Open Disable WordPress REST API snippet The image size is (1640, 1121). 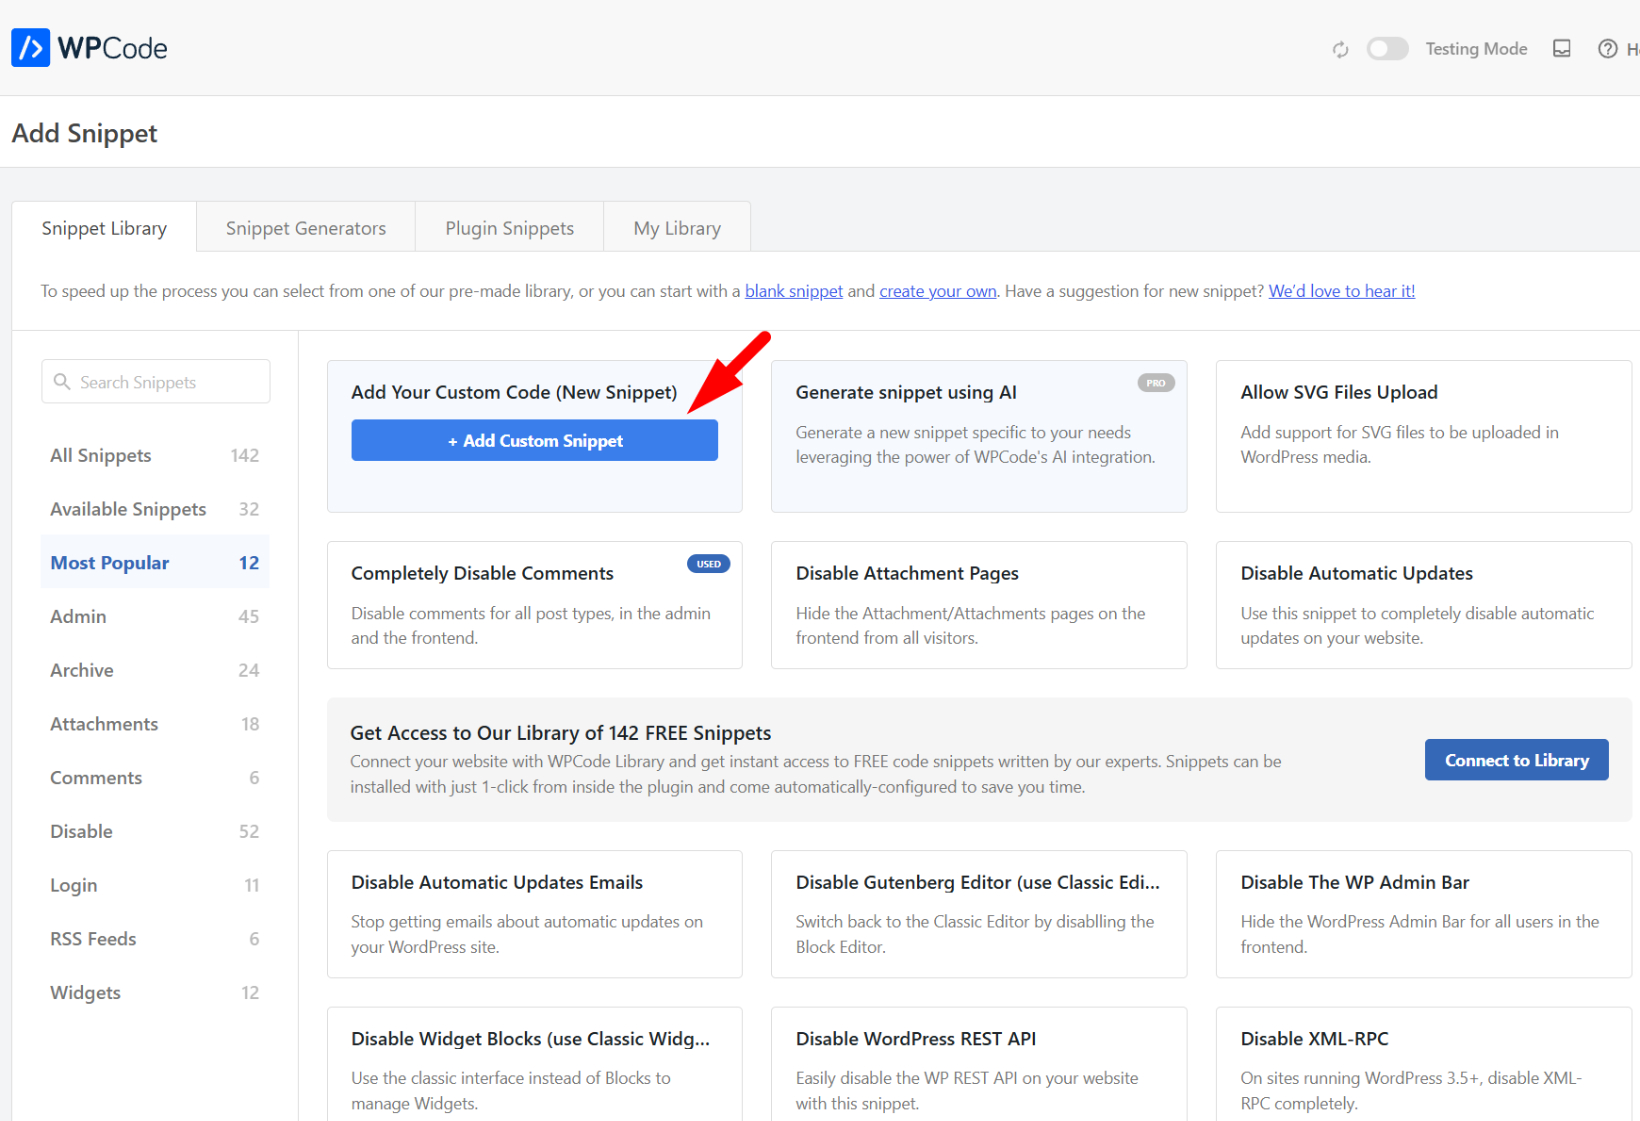[979, 1065]
